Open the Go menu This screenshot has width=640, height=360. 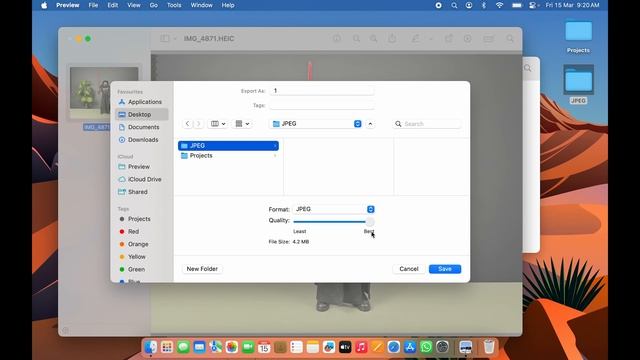(153, 5)
